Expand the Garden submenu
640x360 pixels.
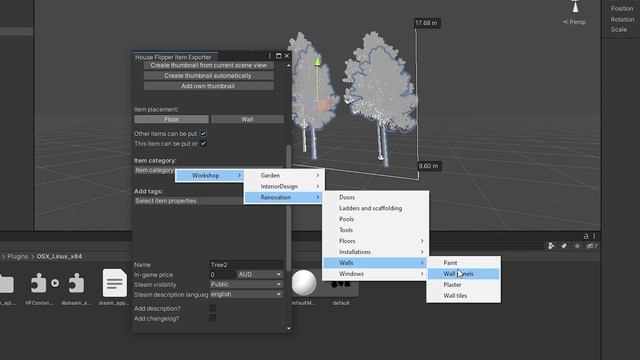tap(284, 176)
